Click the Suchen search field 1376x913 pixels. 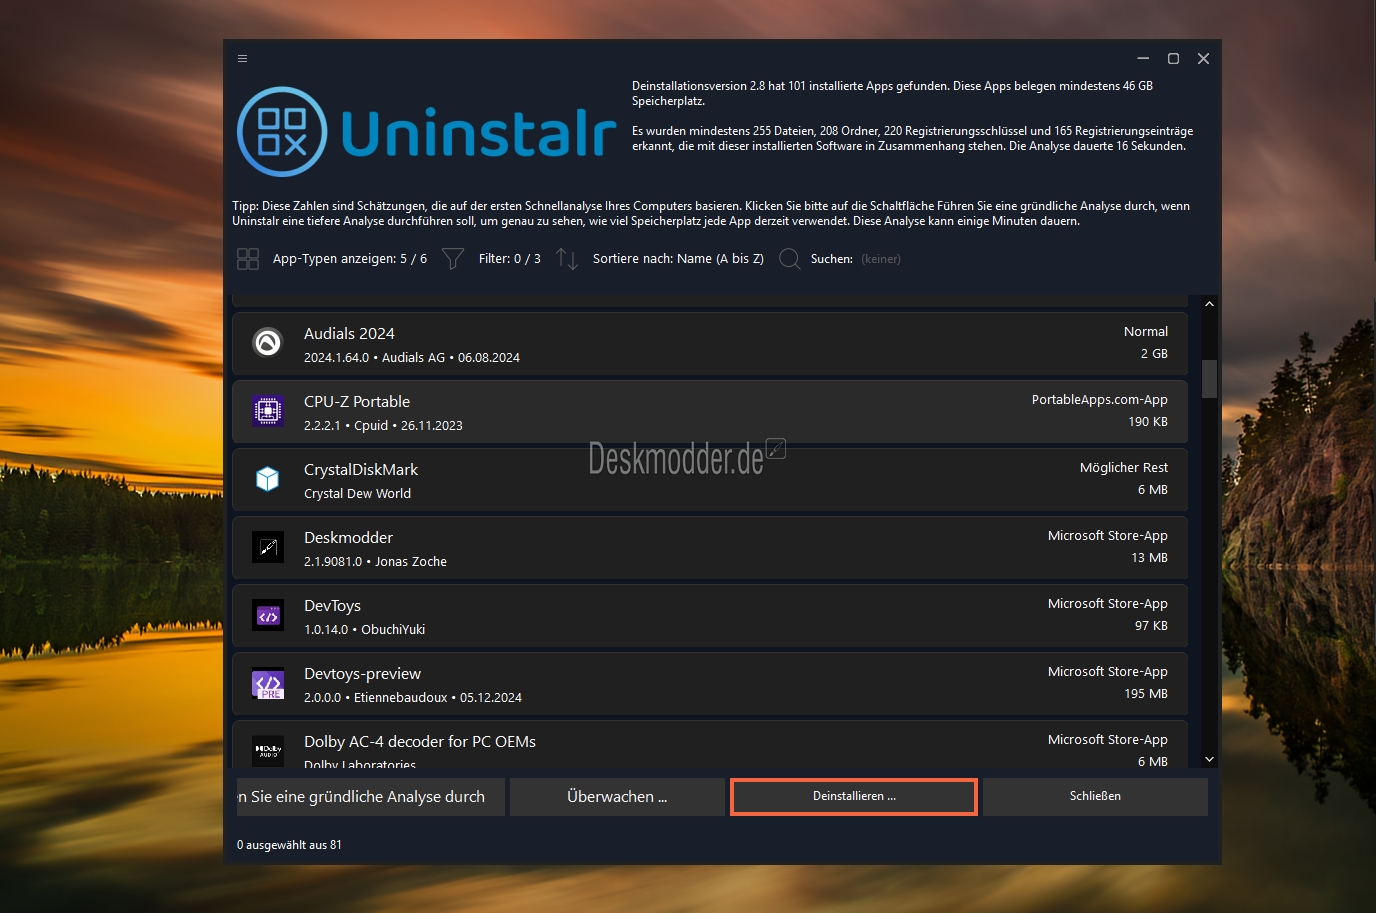pos(881,259)
